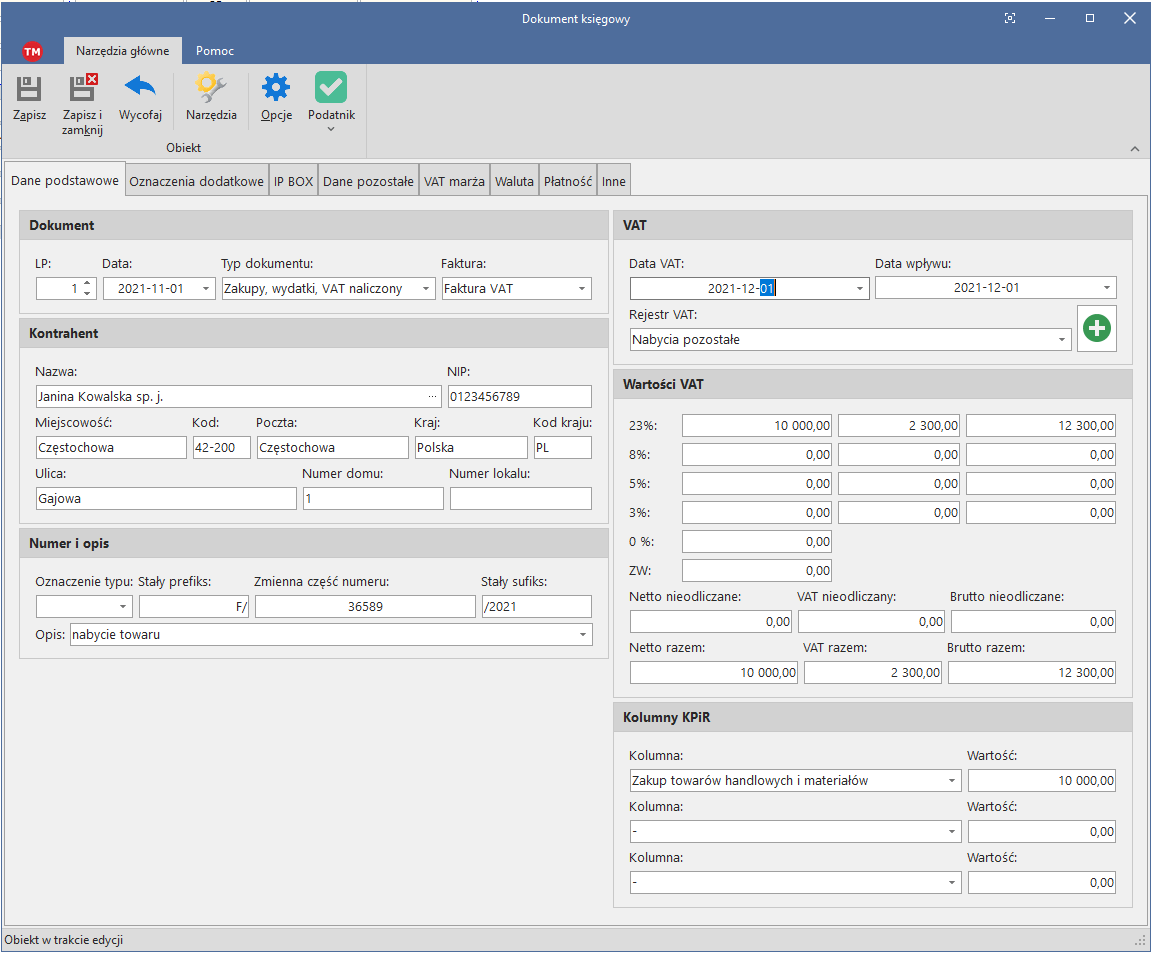
Task: Click Zapisz i zamknij icon
Action: pos(82,90)
